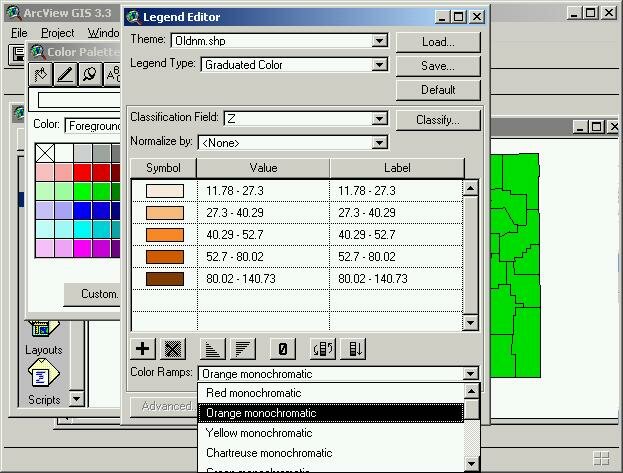This screenshot has height=473, width=623.
Task: Click the Advanced... button
Action: click(164, 406)
